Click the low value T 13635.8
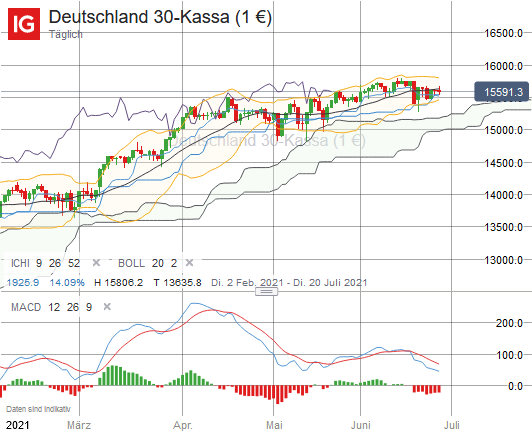This screenshot has height=434, width=532. point(177,282)
